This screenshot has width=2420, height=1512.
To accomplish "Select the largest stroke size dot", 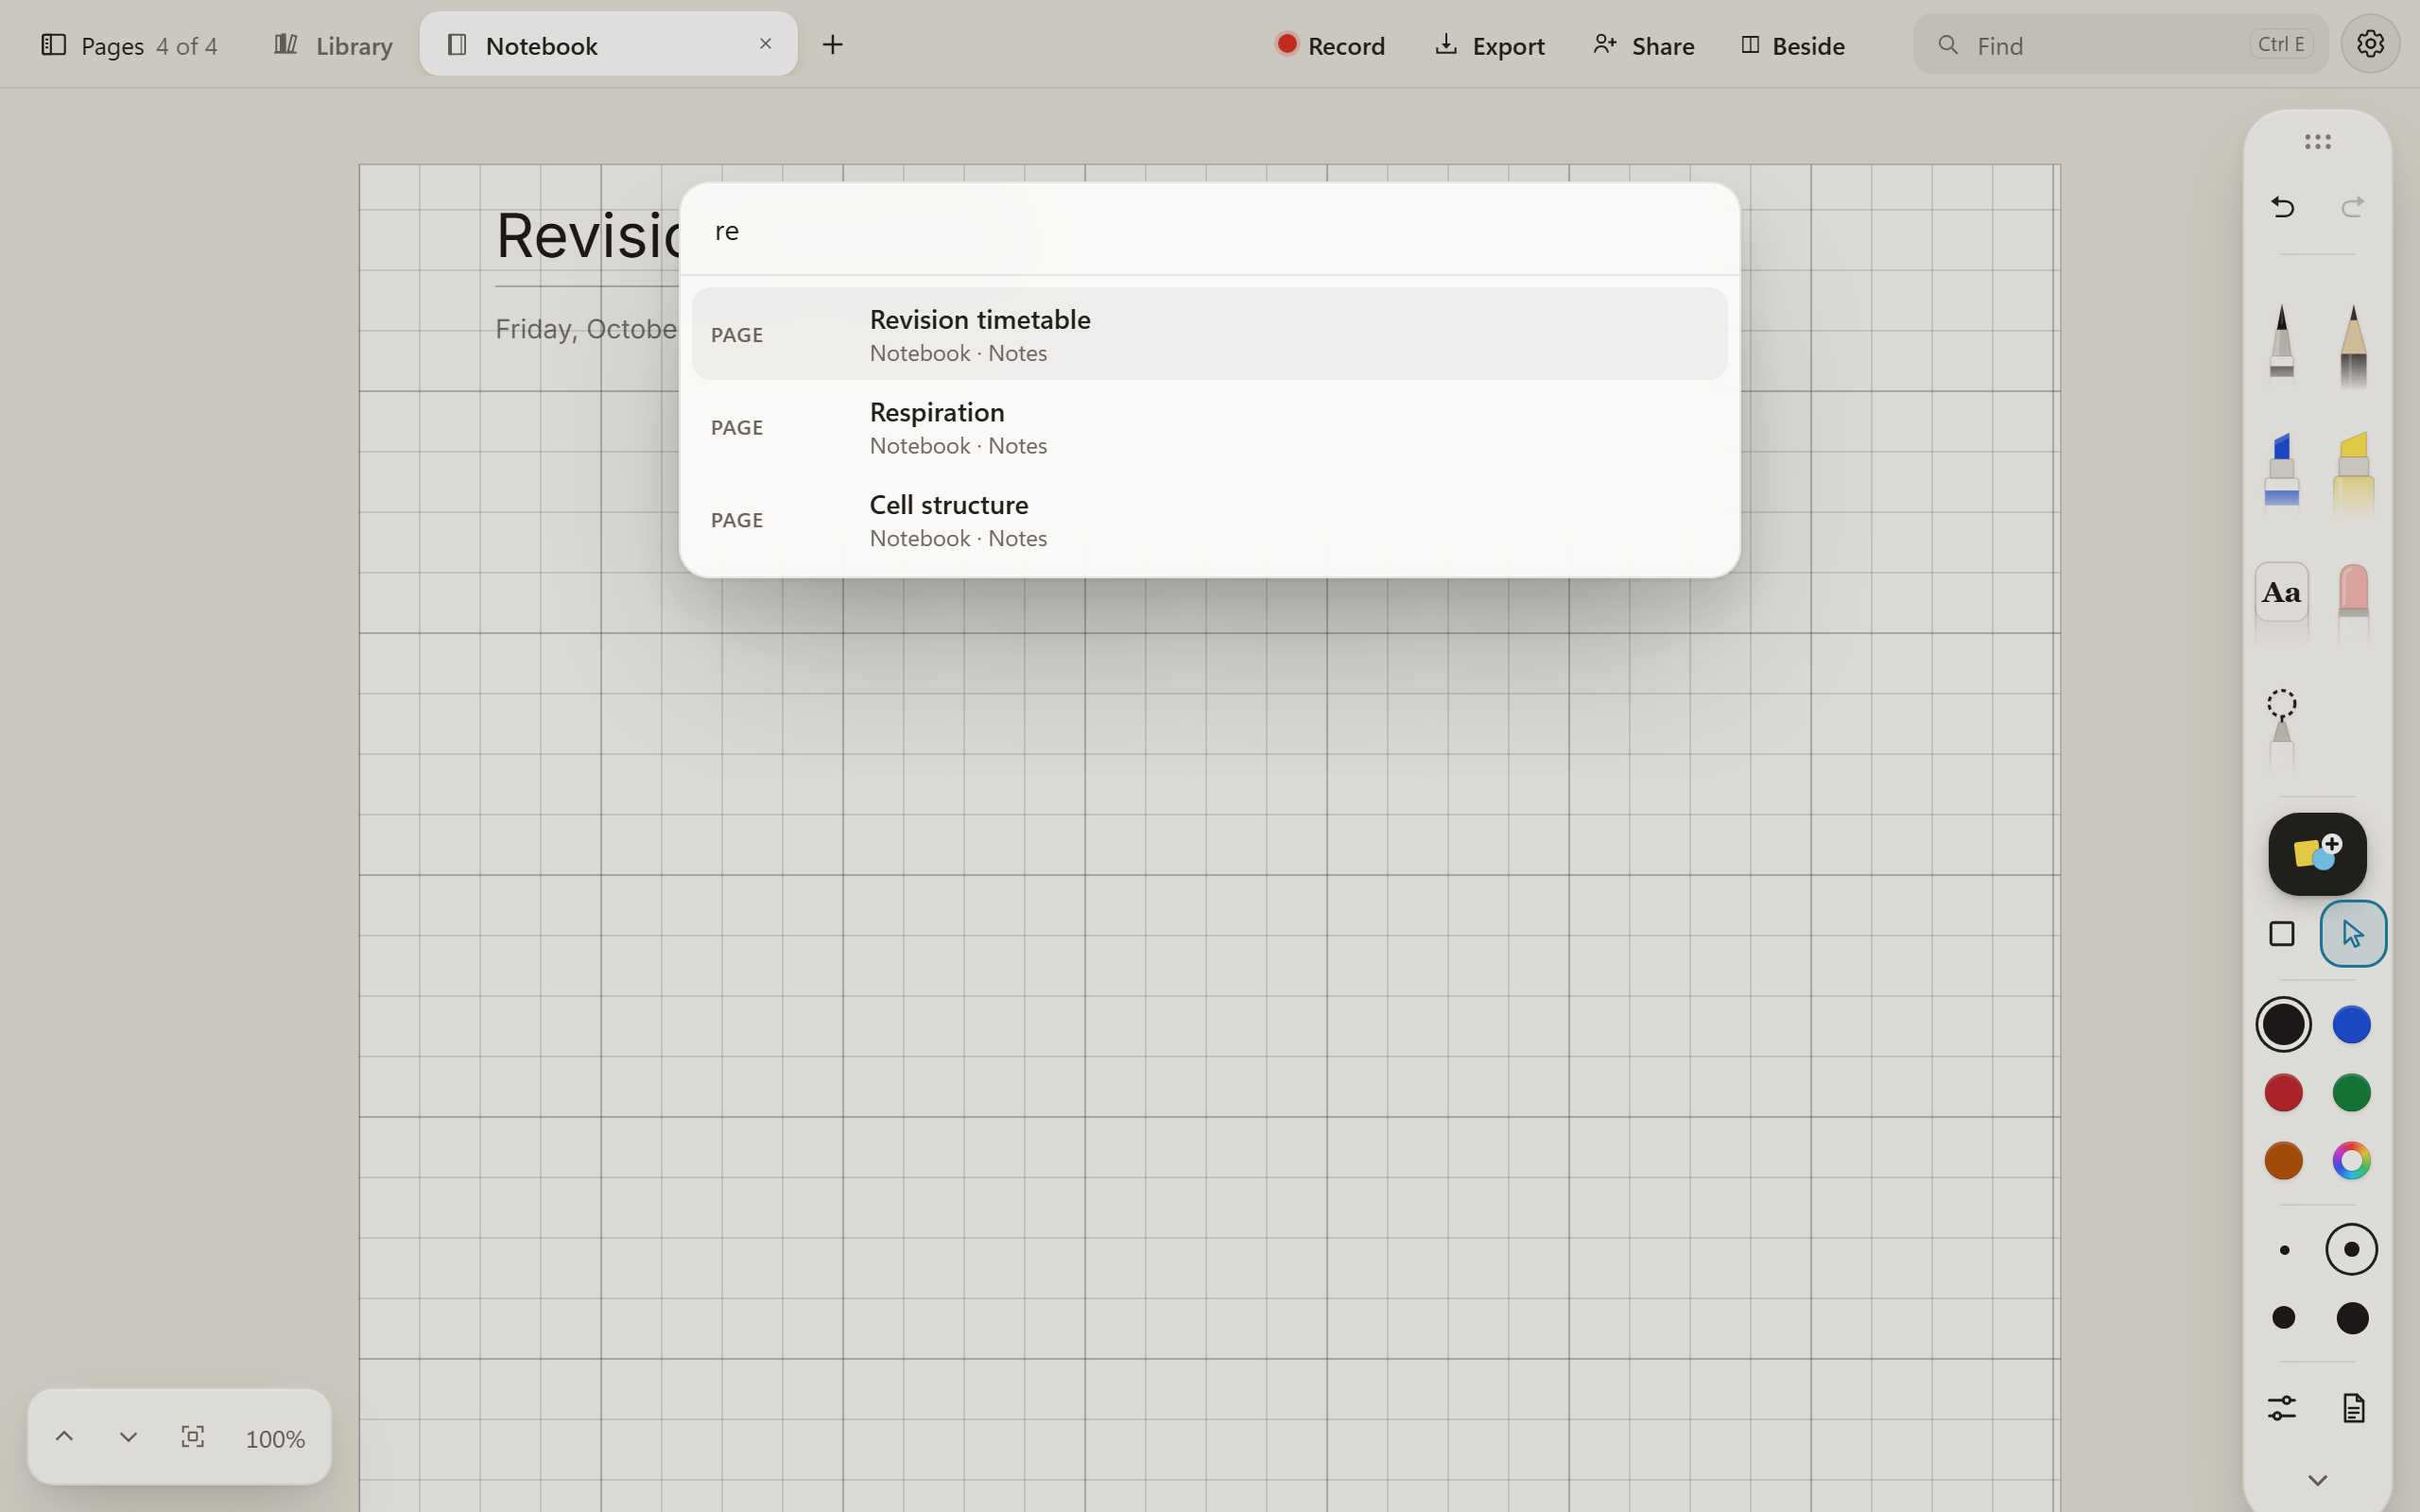I will coord(2352,1318).
